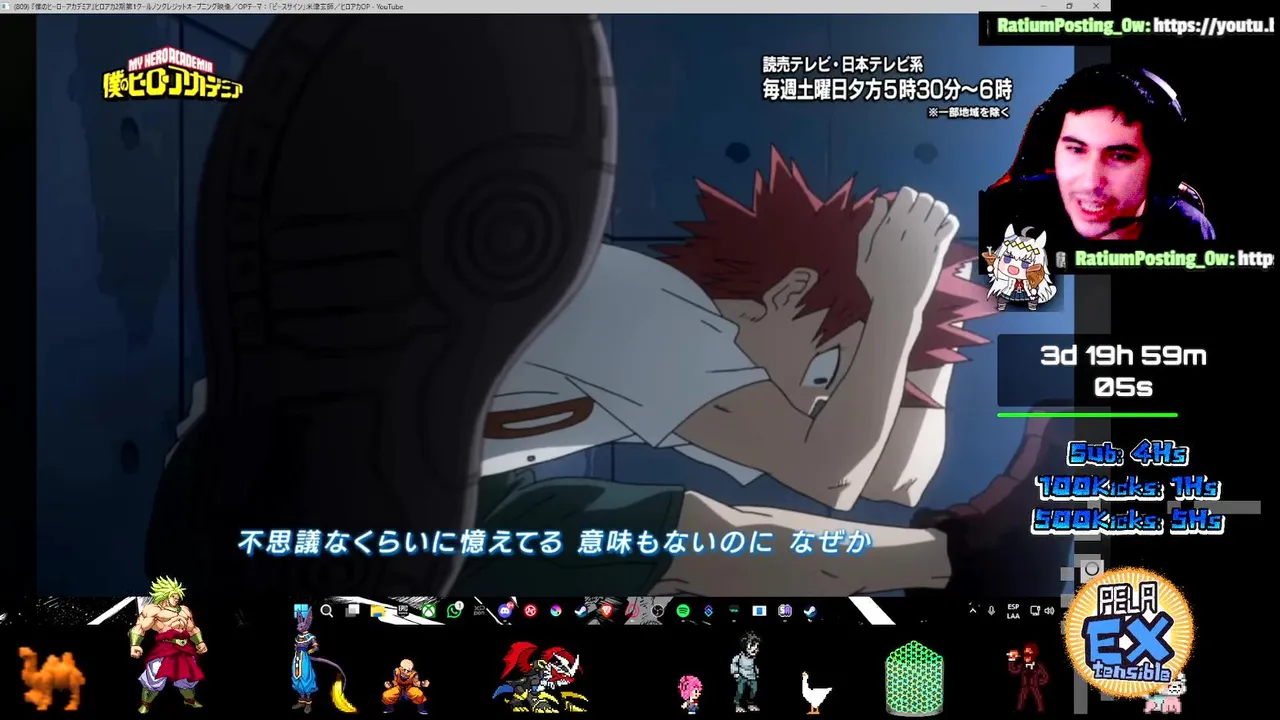Click the microphone tray icon
This screenshot has width=1280, height=720.
[991, 611]
